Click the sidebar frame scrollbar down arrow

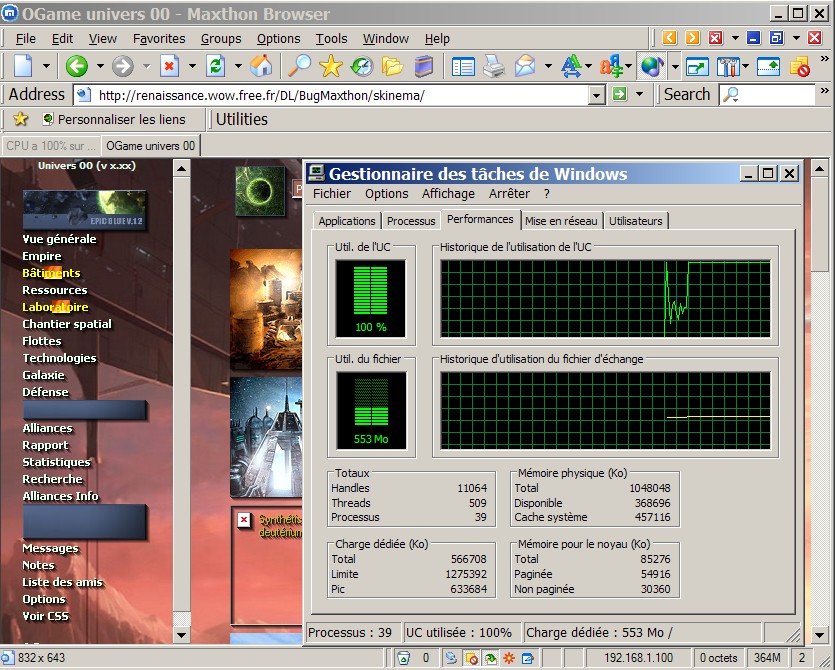point(182,634)
